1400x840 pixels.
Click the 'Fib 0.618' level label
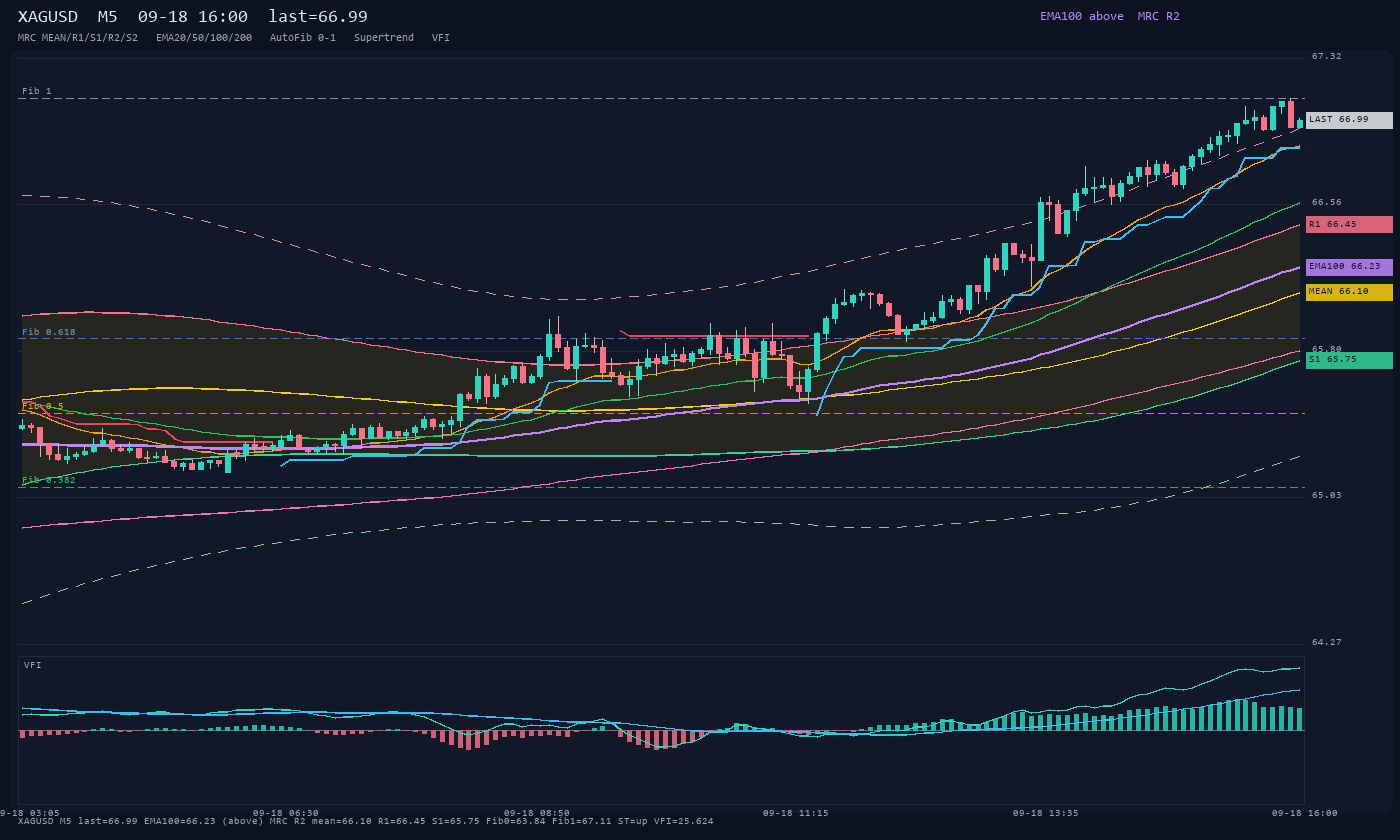coord(49,332)
